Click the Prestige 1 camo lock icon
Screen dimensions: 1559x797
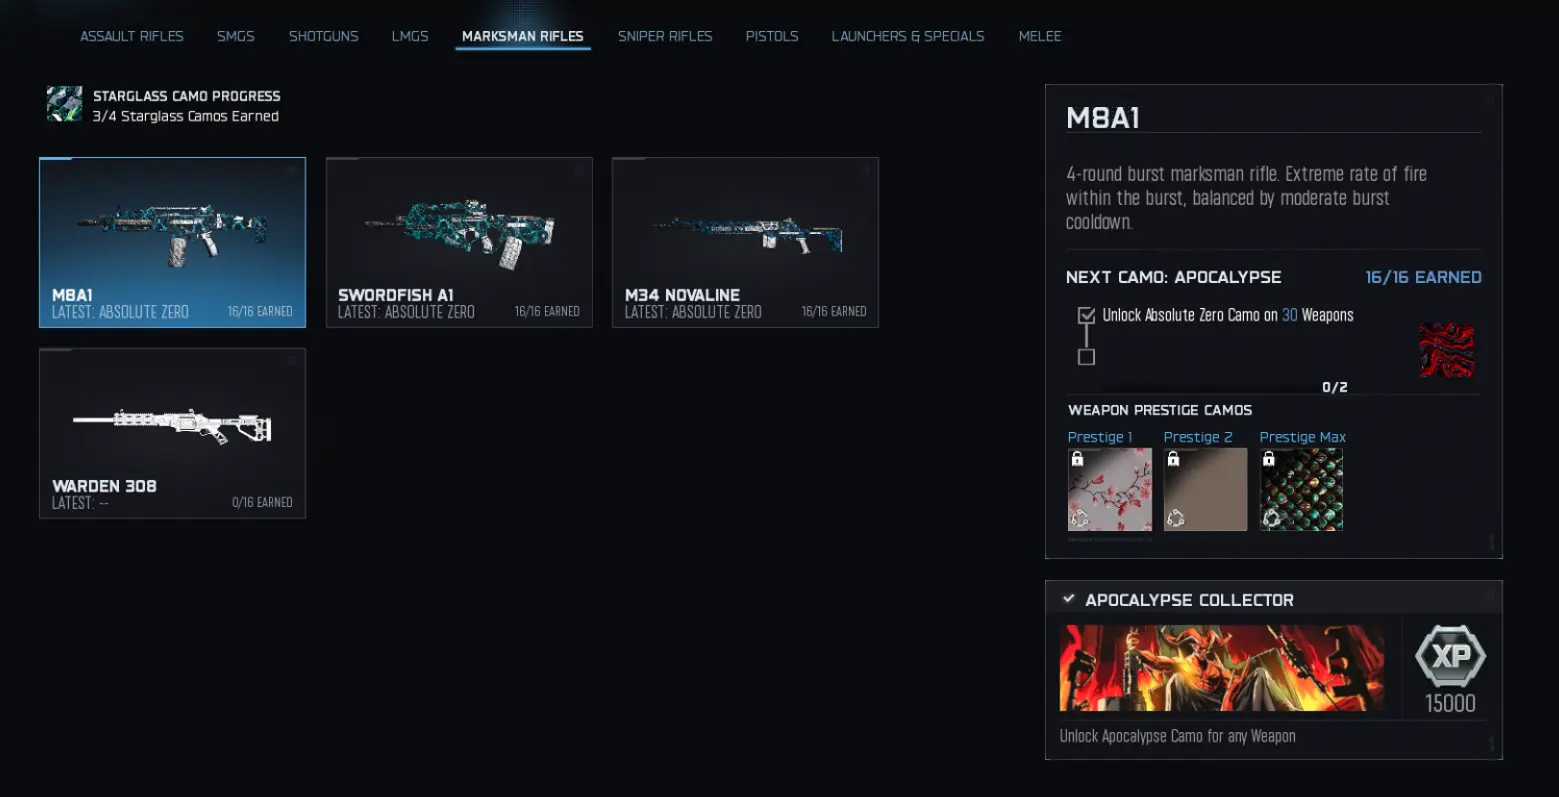click(x=1078, y=459)
